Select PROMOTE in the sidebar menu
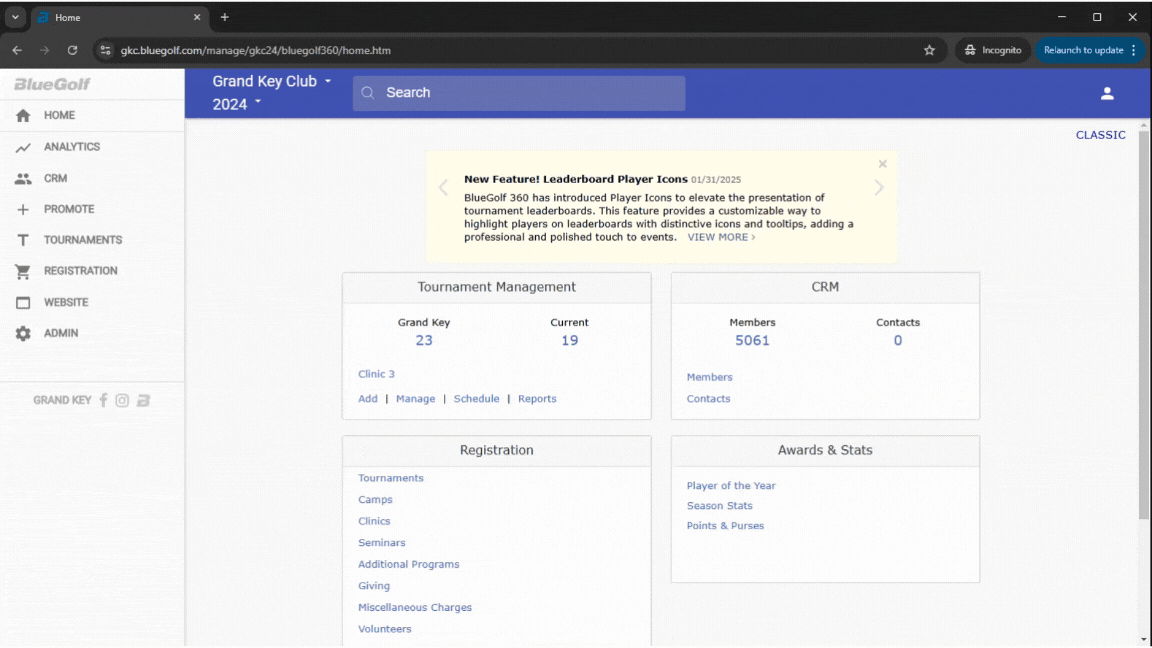Viewport: 1152px width, 648px height. click(x=69, y=209)
